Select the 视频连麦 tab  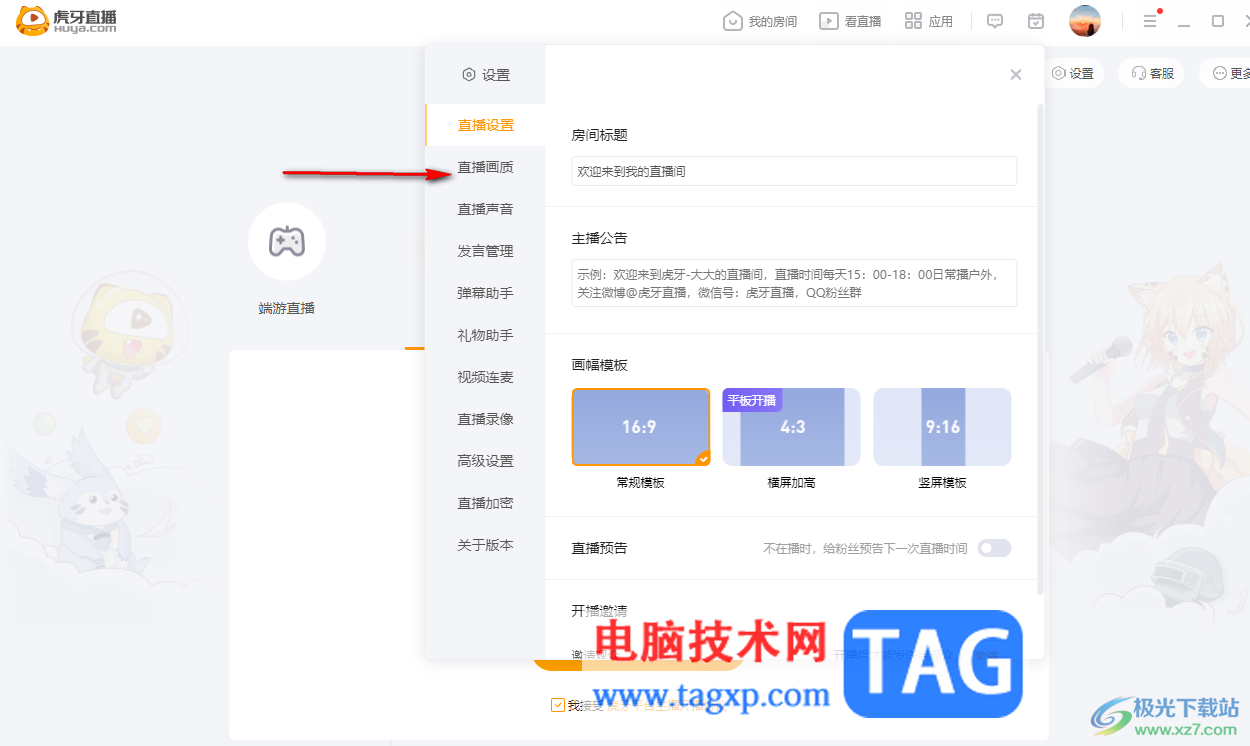point(485,377)
